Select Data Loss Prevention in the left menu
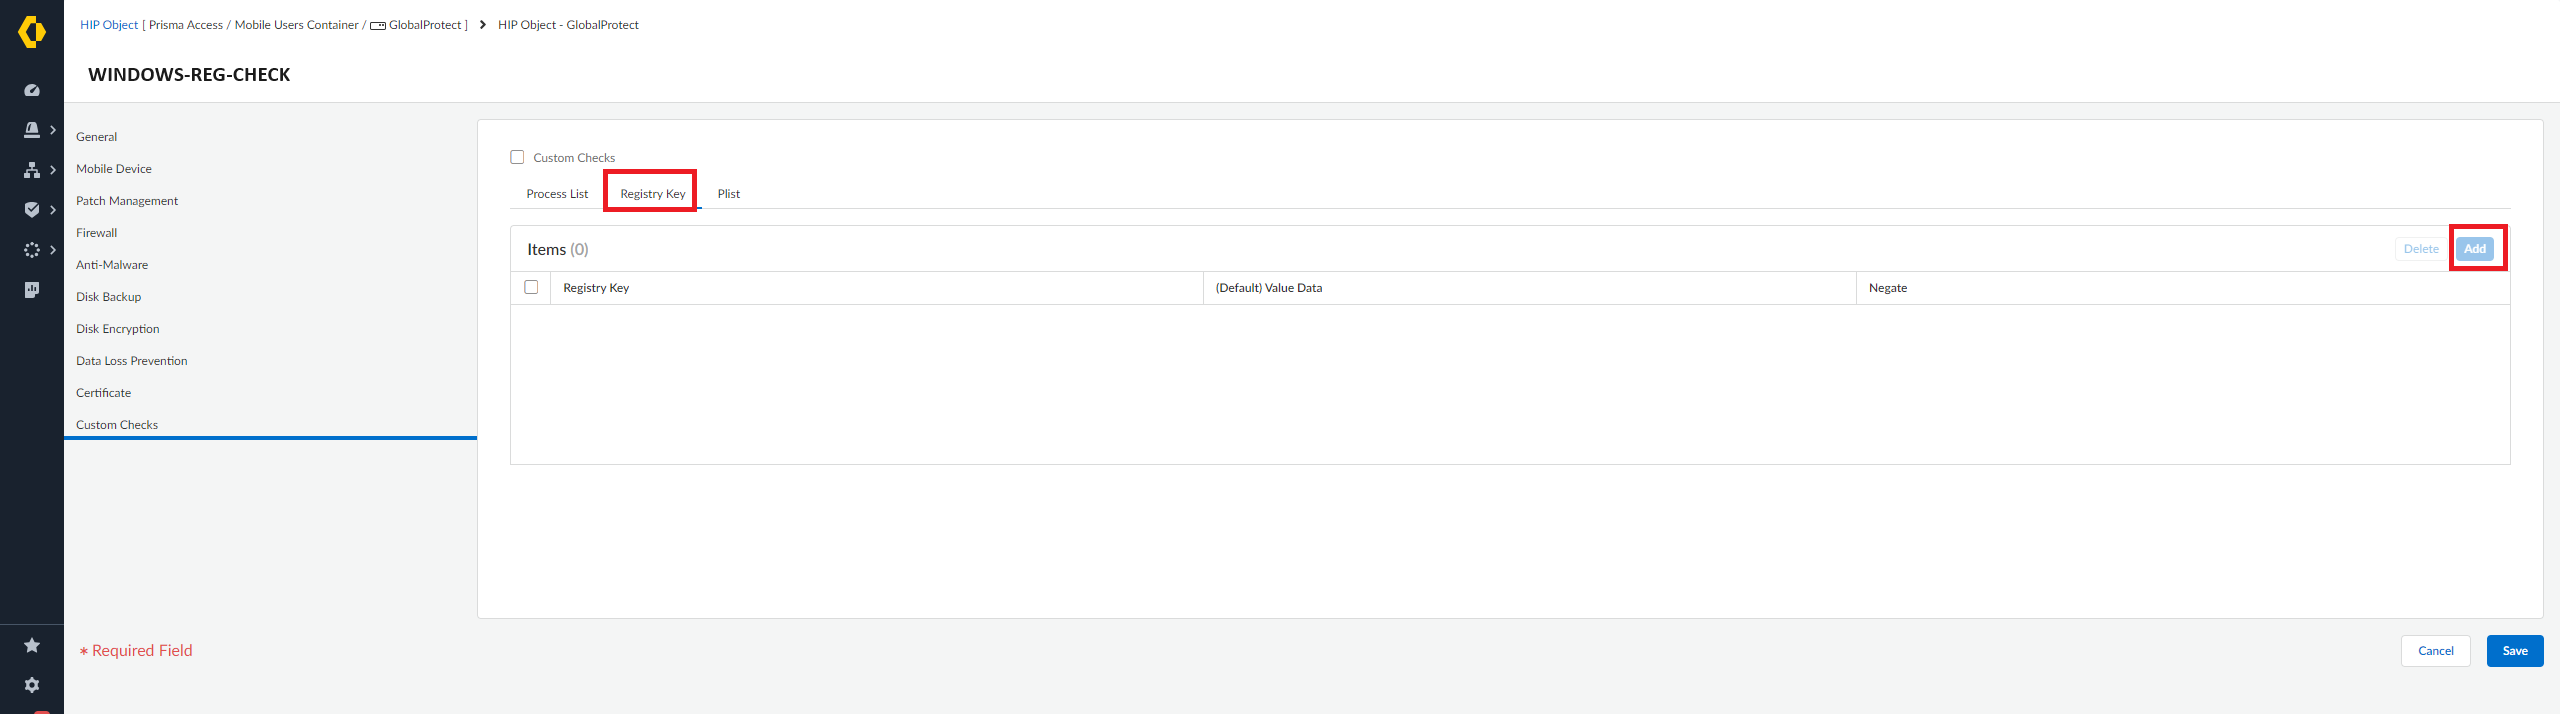Viewport: 2560px width, 714px height. click(132, 361)
